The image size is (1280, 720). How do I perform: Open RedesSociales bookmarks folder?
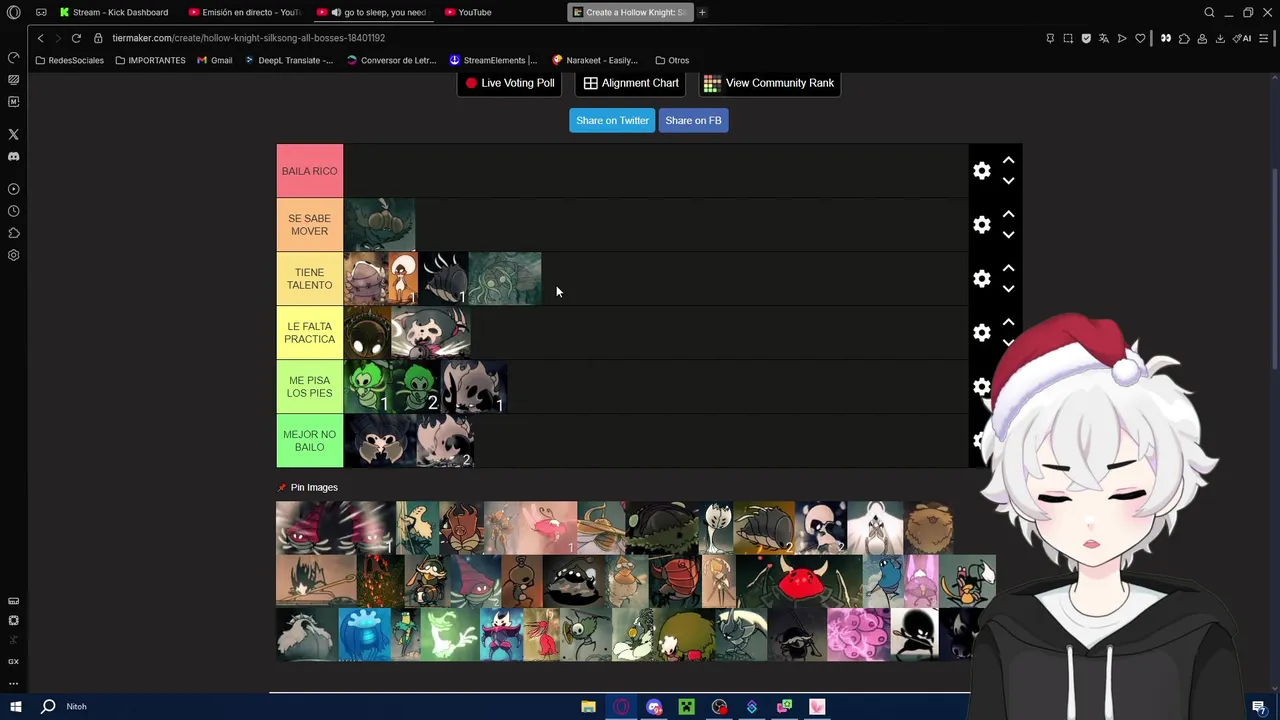click(68, 60)
